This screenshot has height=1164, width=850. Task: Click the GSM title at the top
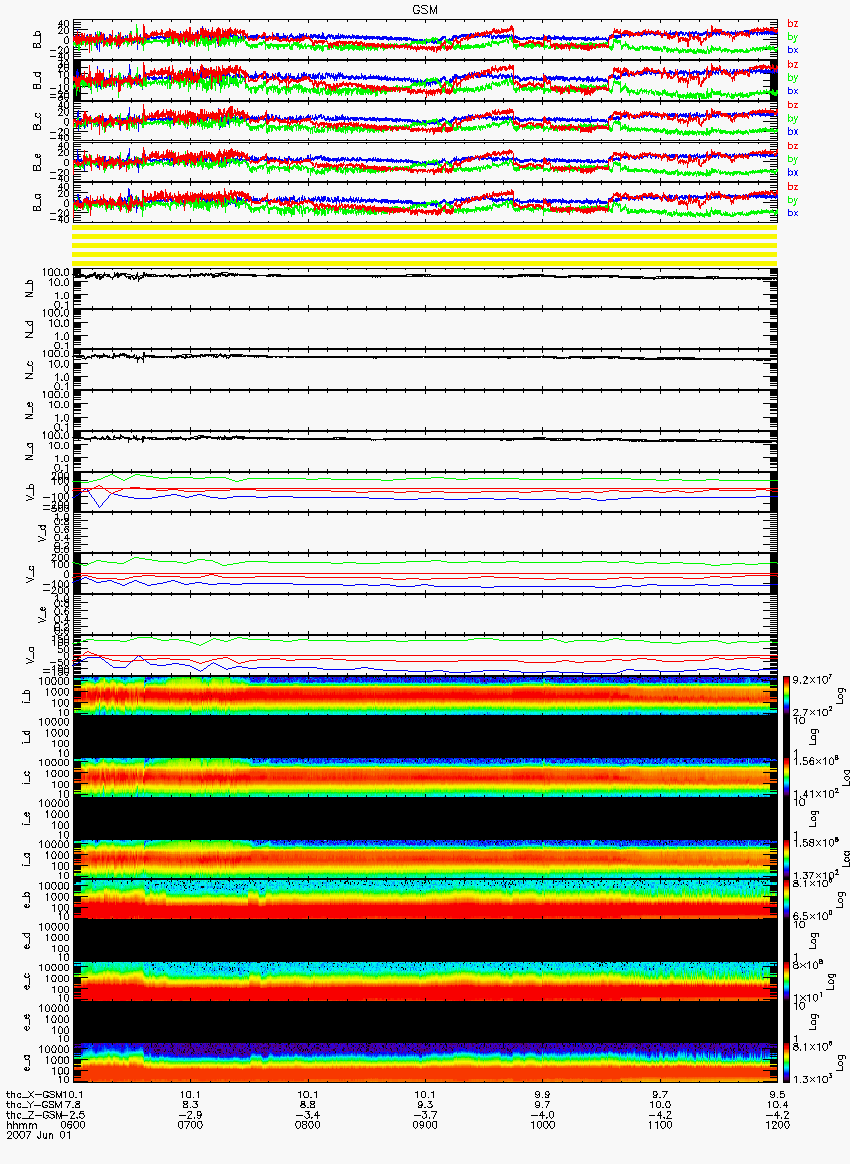coord(425,10)
